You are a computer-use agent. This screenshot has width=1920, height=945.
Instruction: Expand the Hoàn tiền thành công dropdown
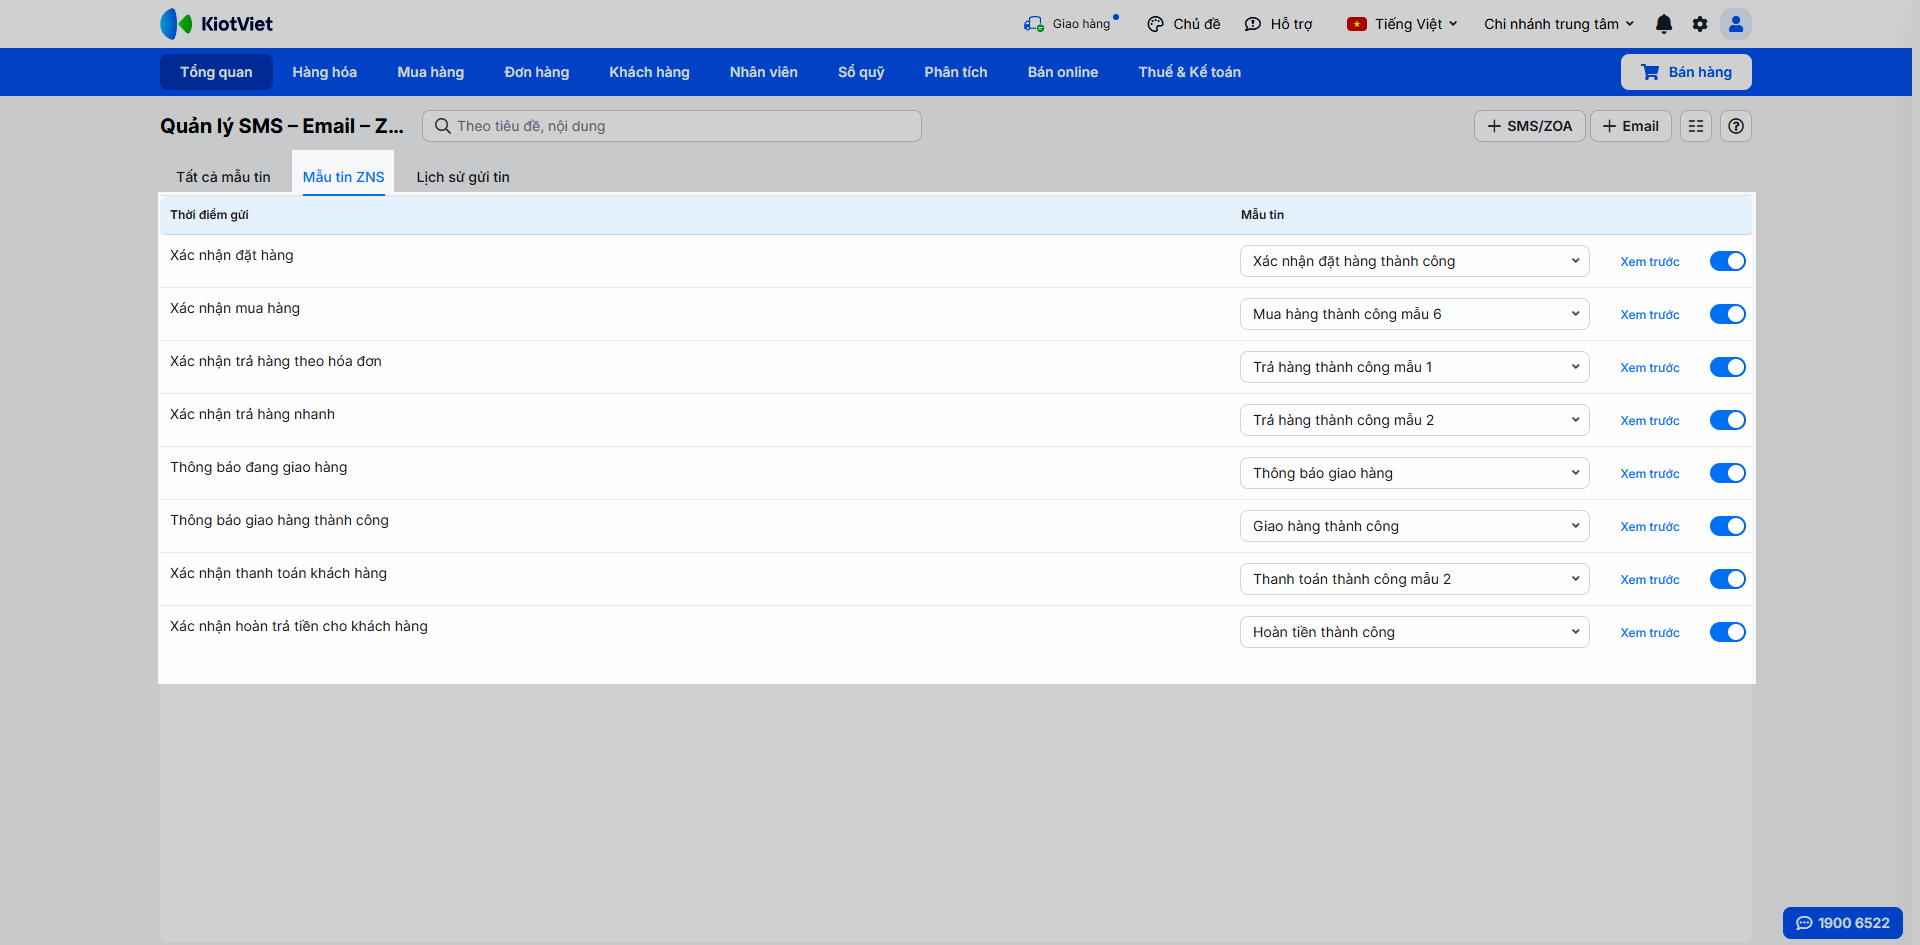pyautogui.click(x=1414, y=632)
